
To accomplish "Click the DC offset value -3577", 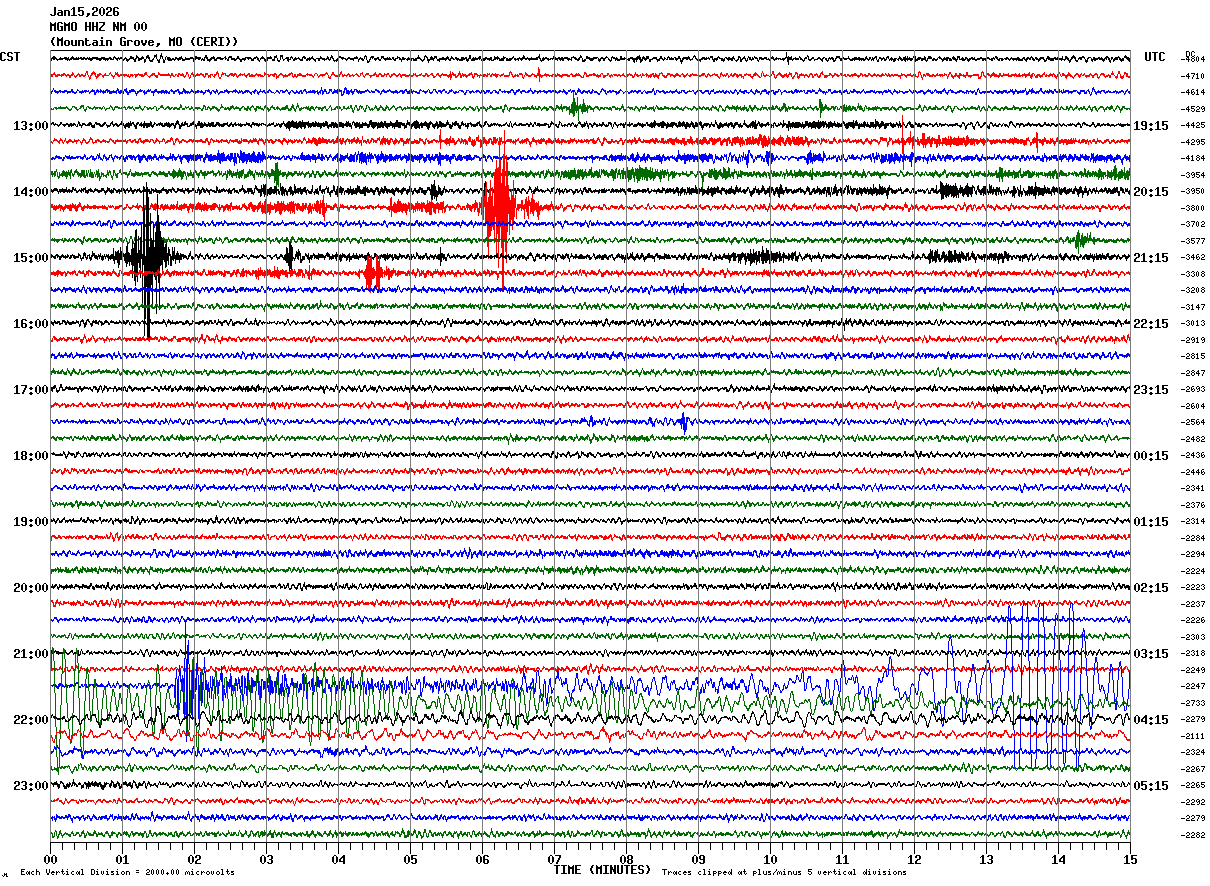I will coord(1194,241).
